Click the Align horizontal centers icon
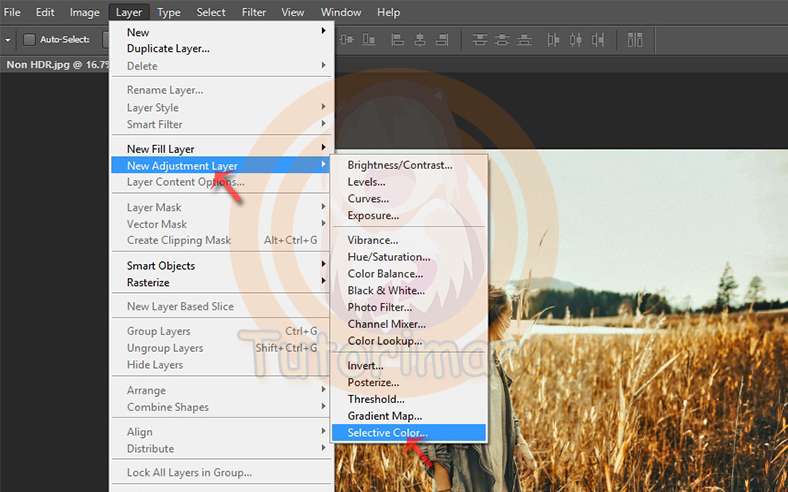 (420, 39)
